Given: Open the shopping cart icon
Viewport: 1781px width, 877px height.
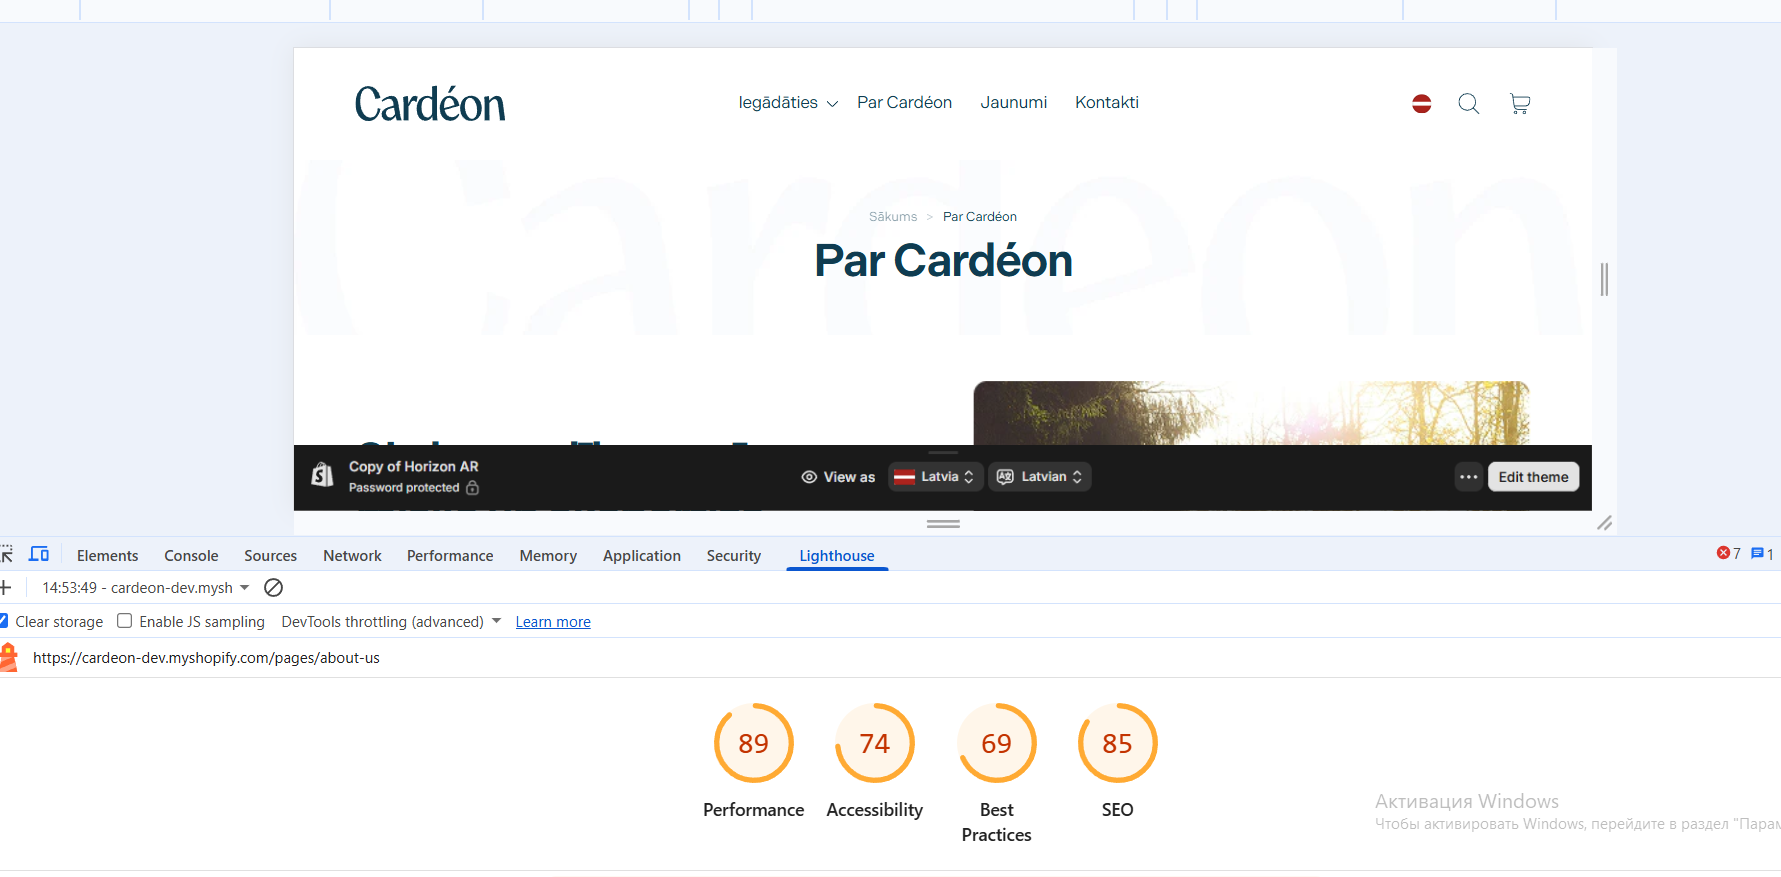Looking at the screenshot, I should [x=1520, y=103].
